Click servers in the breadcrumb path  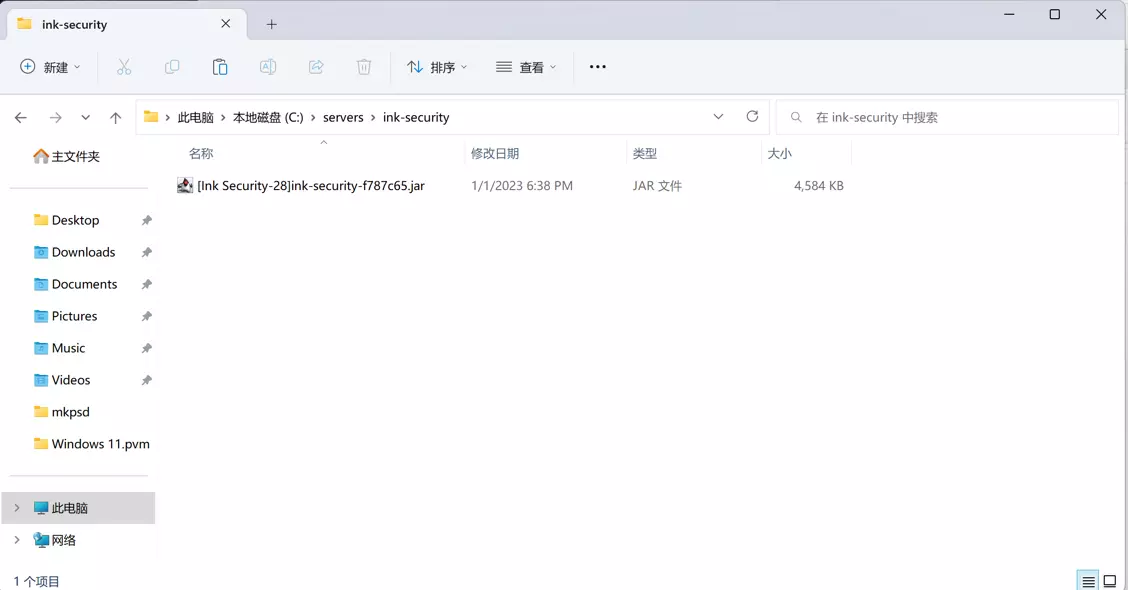click(343, 117)
